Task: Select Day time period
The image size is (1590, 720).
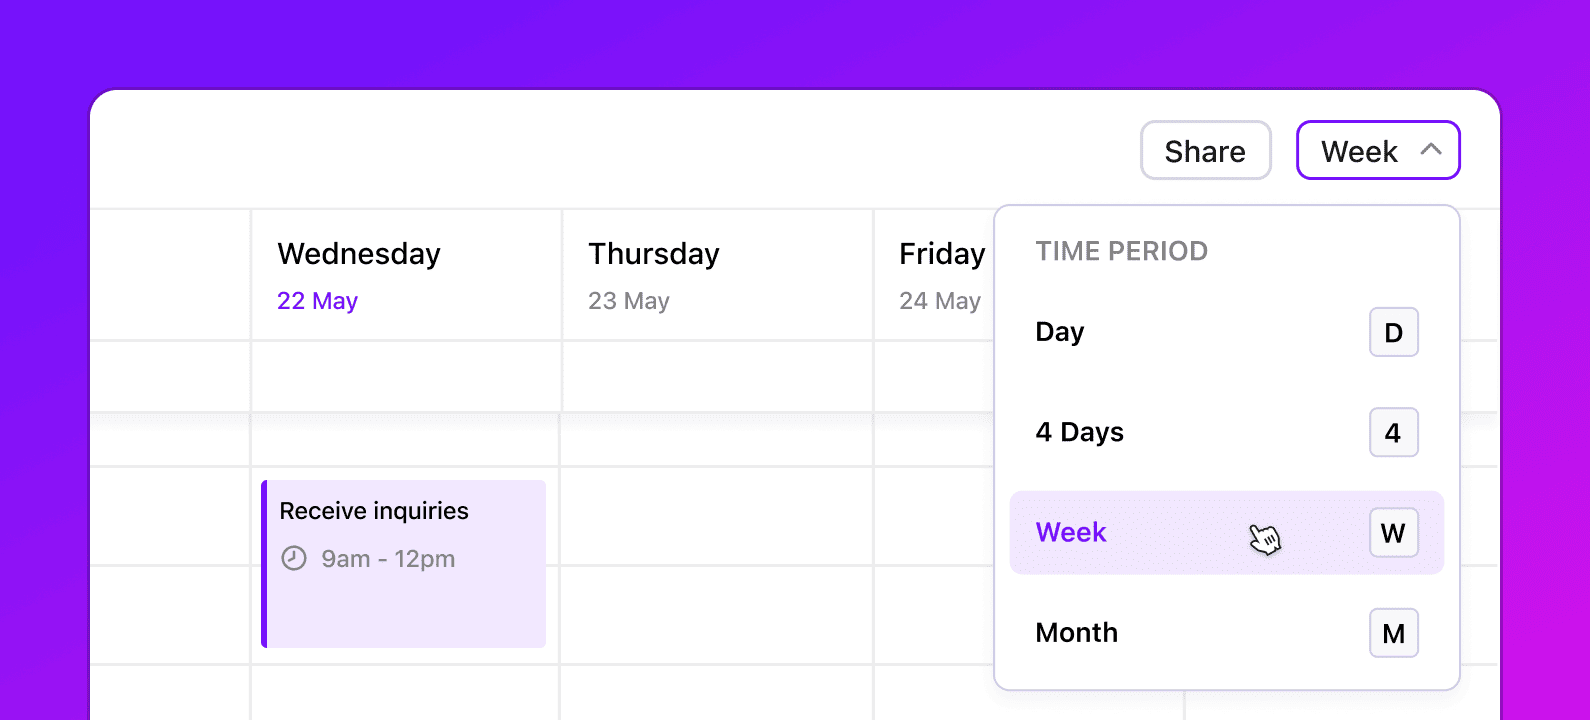Action: [x=1227, y=332]
